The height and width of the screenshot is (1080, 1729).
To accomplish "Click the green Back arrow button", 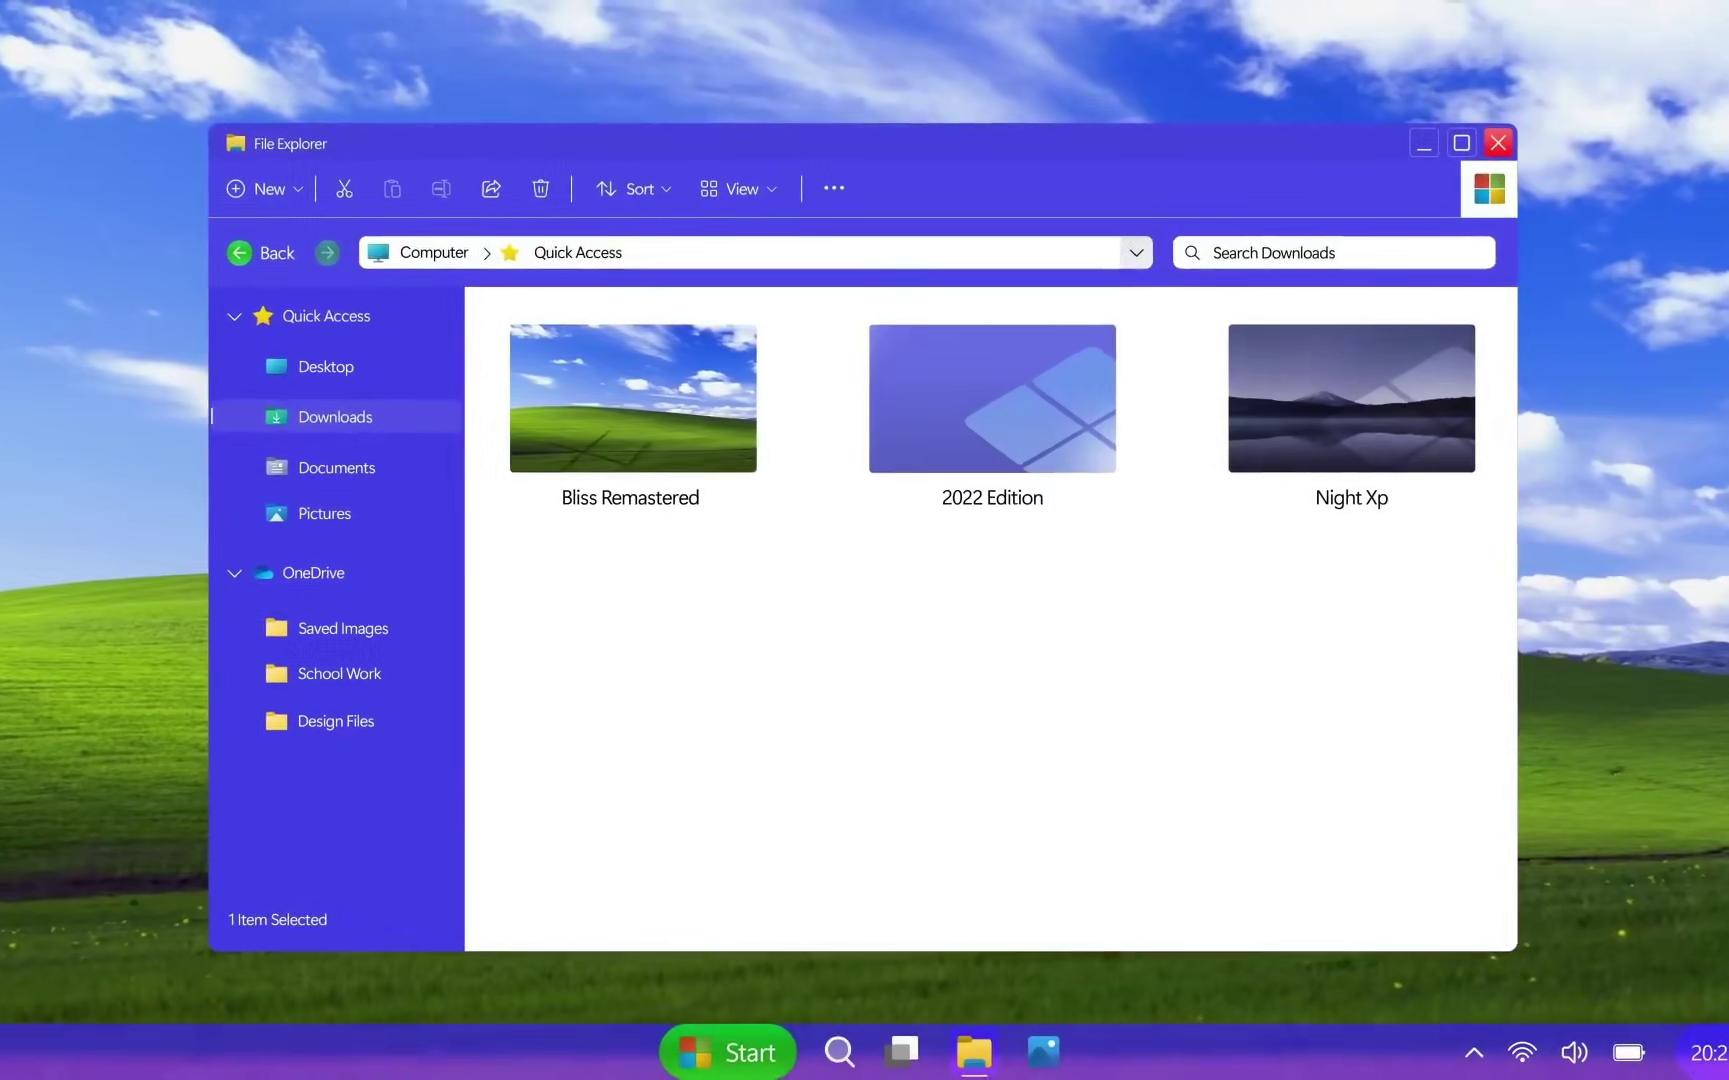I will coord(239,253).
